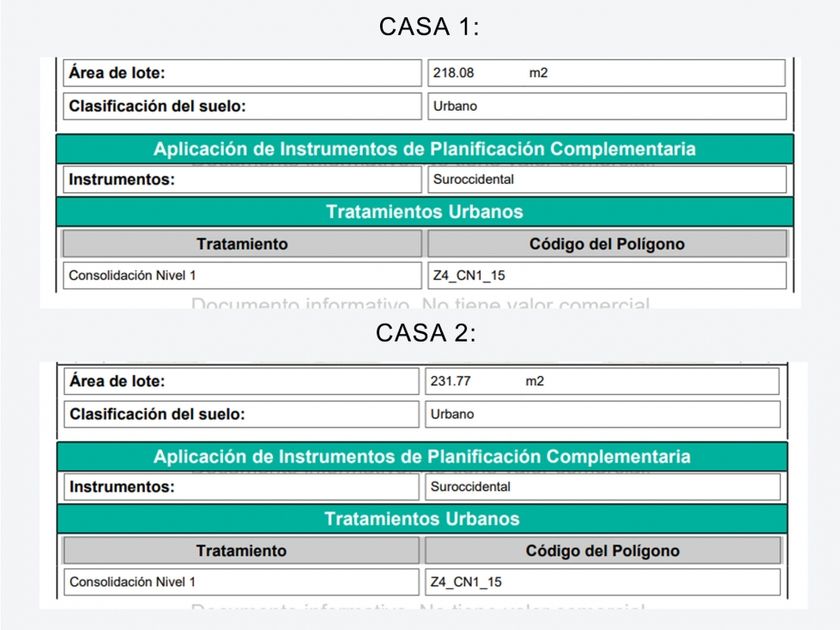This screenshot has height=630, width=840.
Task: Click the CASA 1 heading text
Action: click(x=429, y=27)
